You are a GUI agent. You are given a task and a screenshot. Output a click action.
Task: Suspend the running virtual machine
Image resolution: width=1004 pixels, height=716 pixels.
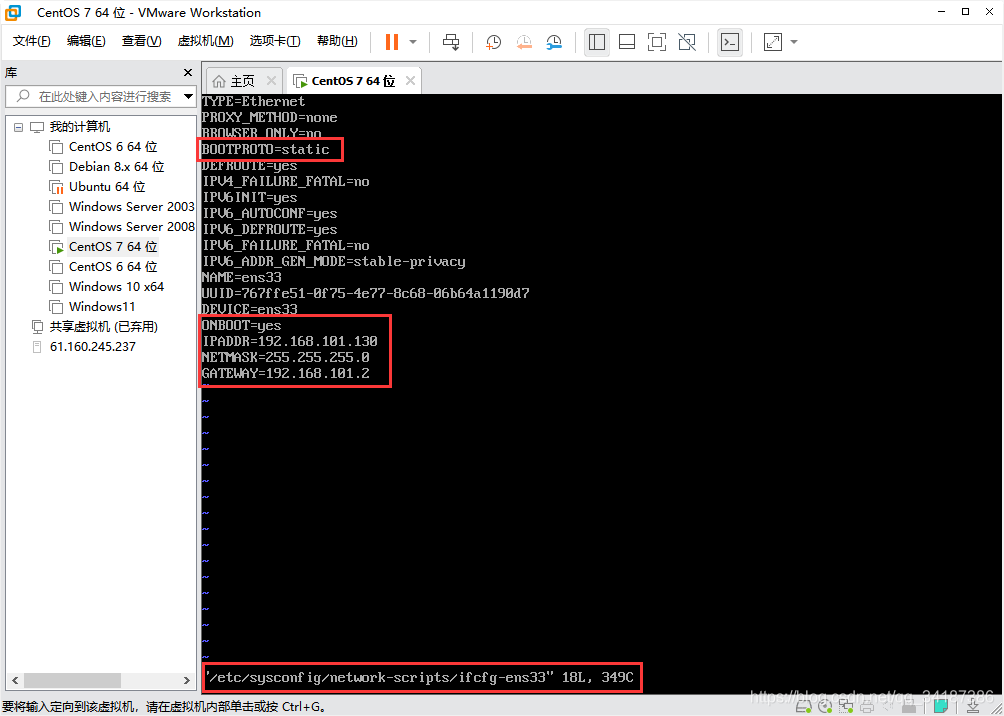click(392, 42)
